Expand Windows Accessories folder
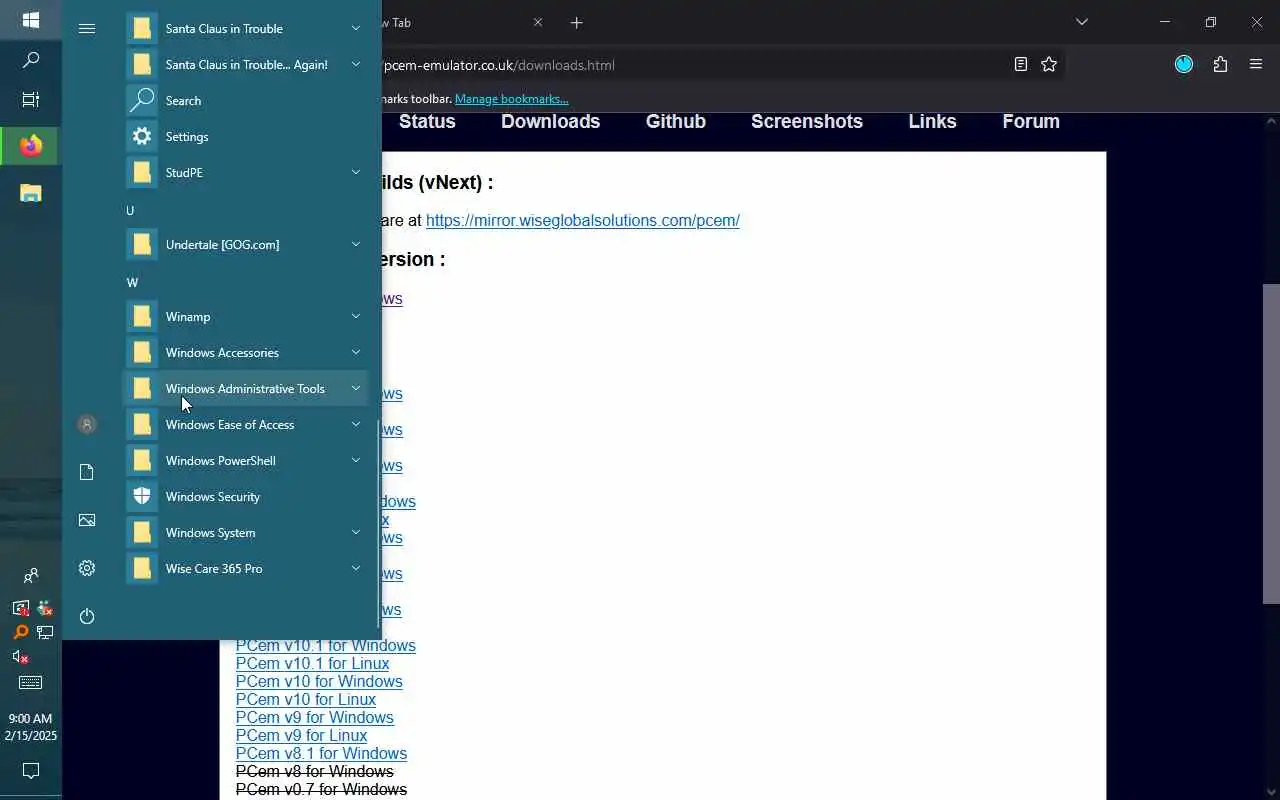Image resolution: width=1280 pixels, height=800 pixels. [x=246, y=352]
